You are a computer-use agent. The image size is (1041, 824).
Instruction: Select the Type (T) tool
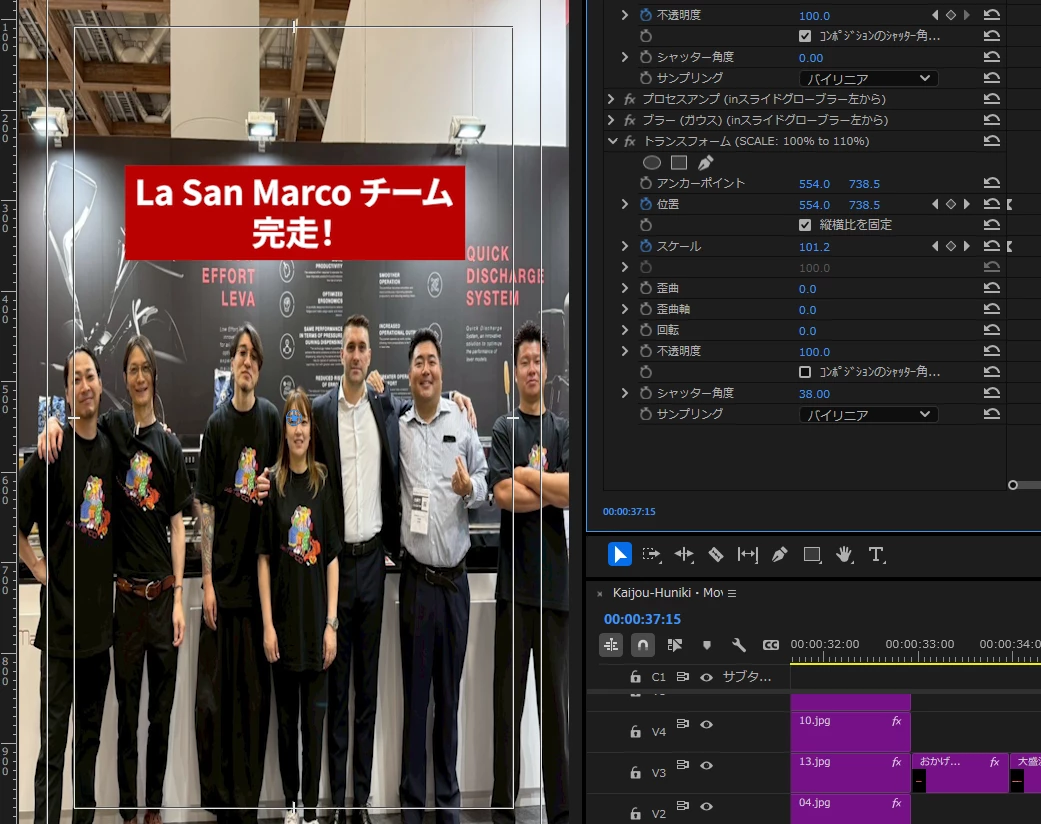(x=876, y=554)
